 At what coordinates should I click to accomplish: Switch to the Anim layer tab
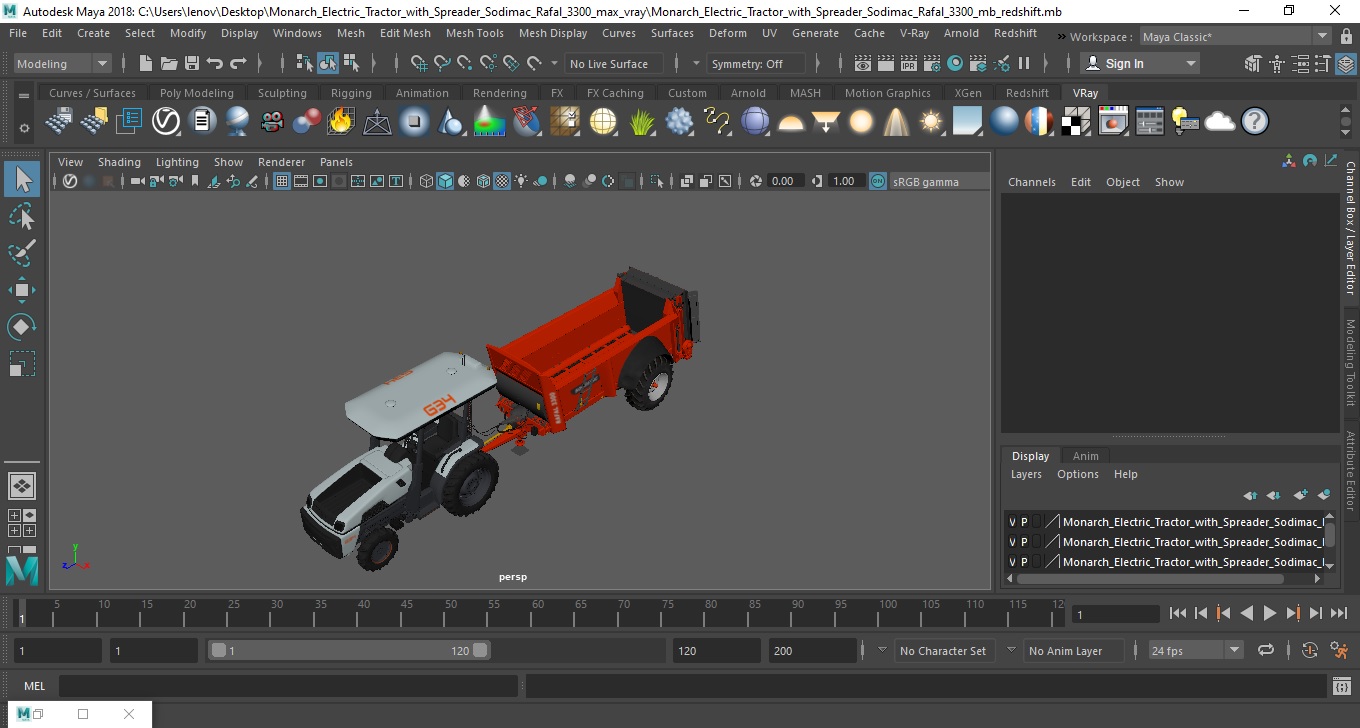point(1085,456)
